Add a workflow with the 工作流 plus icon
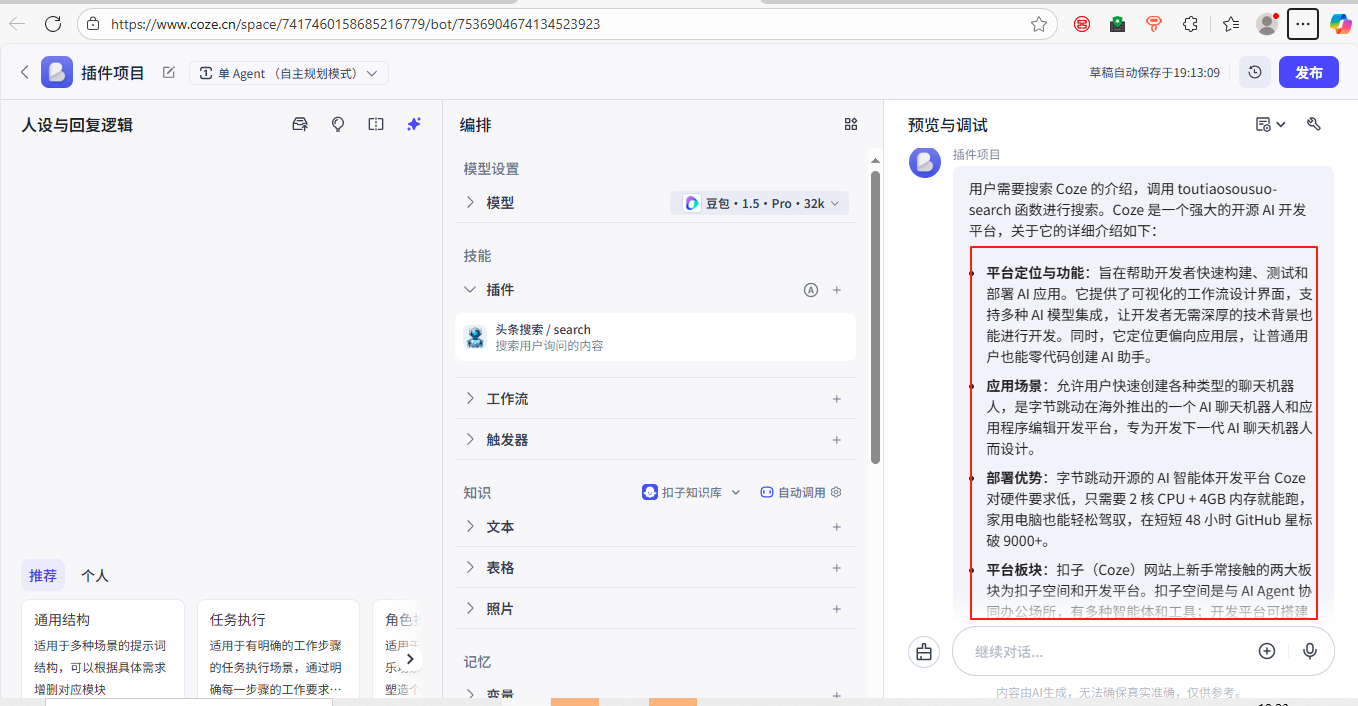Screen dimensions: 1358x706 (837, 399)
